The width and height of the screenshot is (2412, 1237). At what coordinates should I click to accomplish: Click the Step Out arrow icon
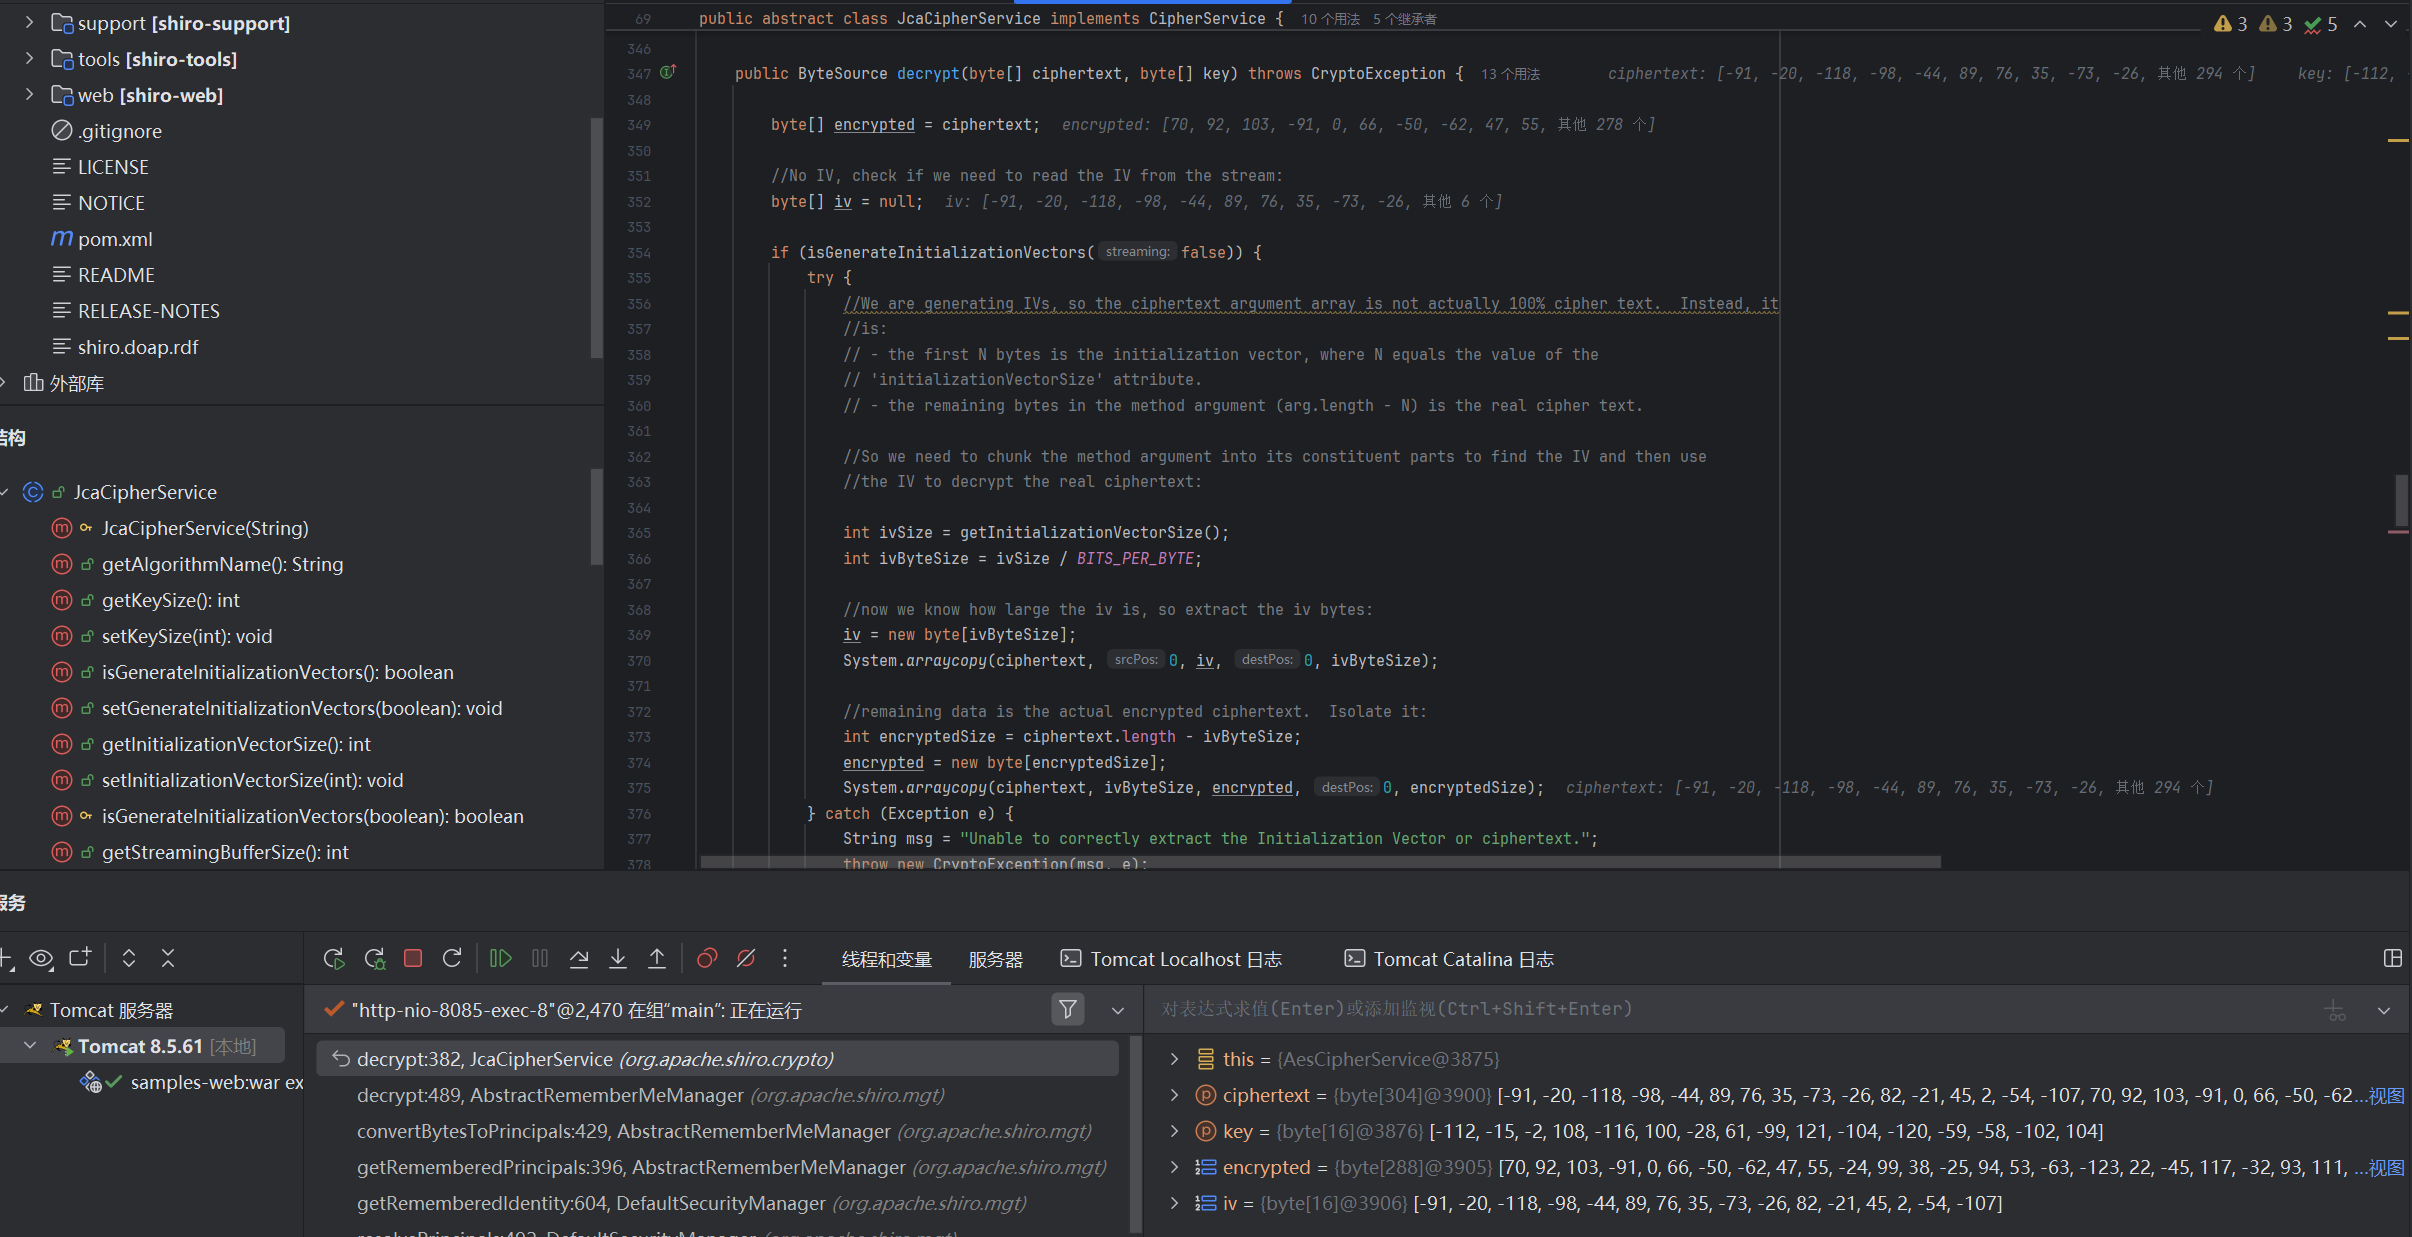tap(657, 959)
